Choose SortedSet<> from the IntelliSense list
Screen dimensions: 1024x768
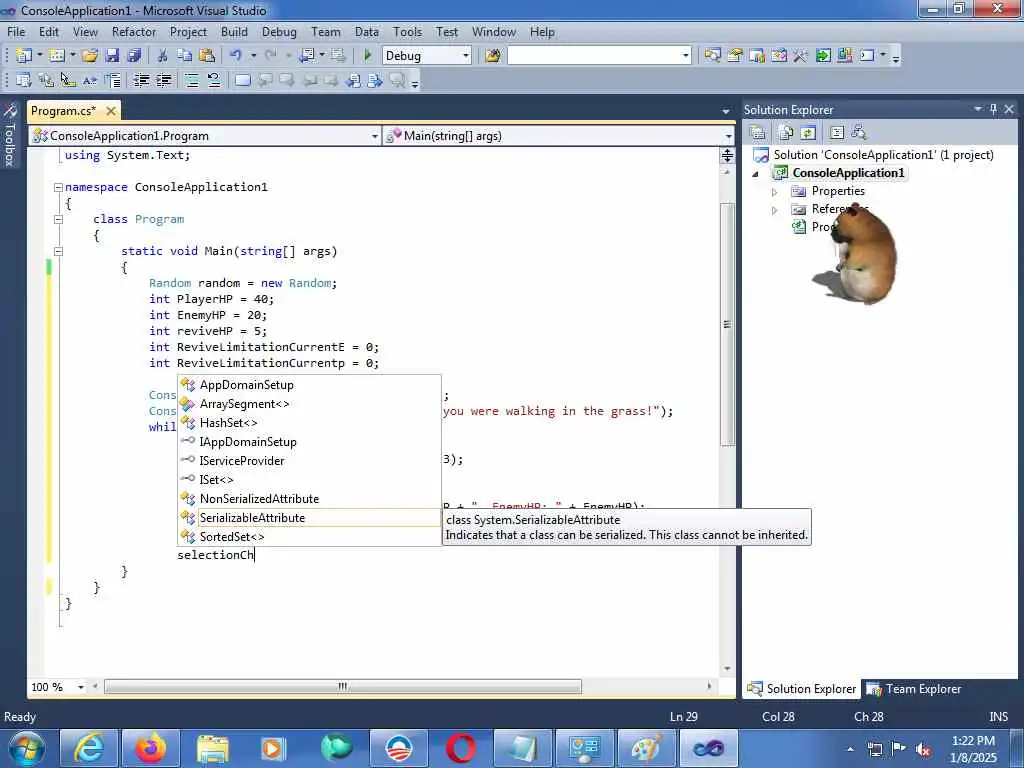pyautogui.click(x=310, y=537)
